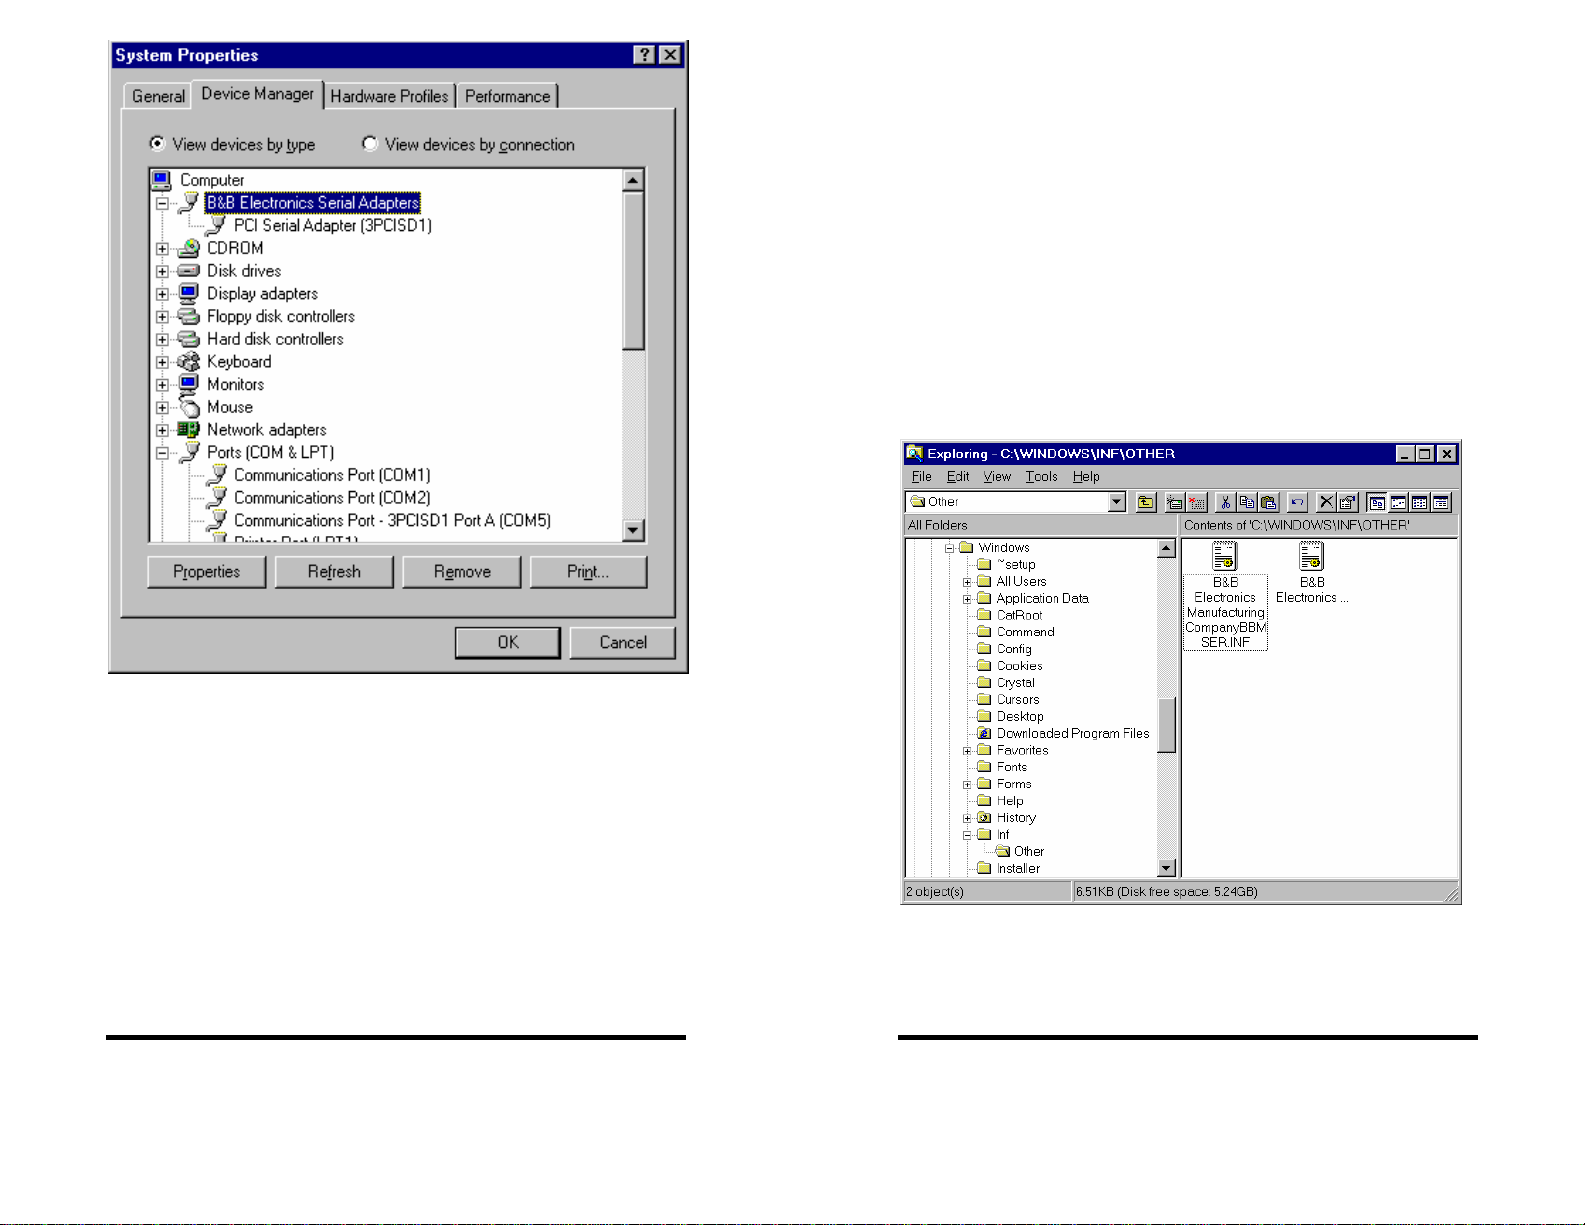Click the Mouse device icon
Image resolution: width=1585 pixels, height=1225 pixels.
point(188,407)
